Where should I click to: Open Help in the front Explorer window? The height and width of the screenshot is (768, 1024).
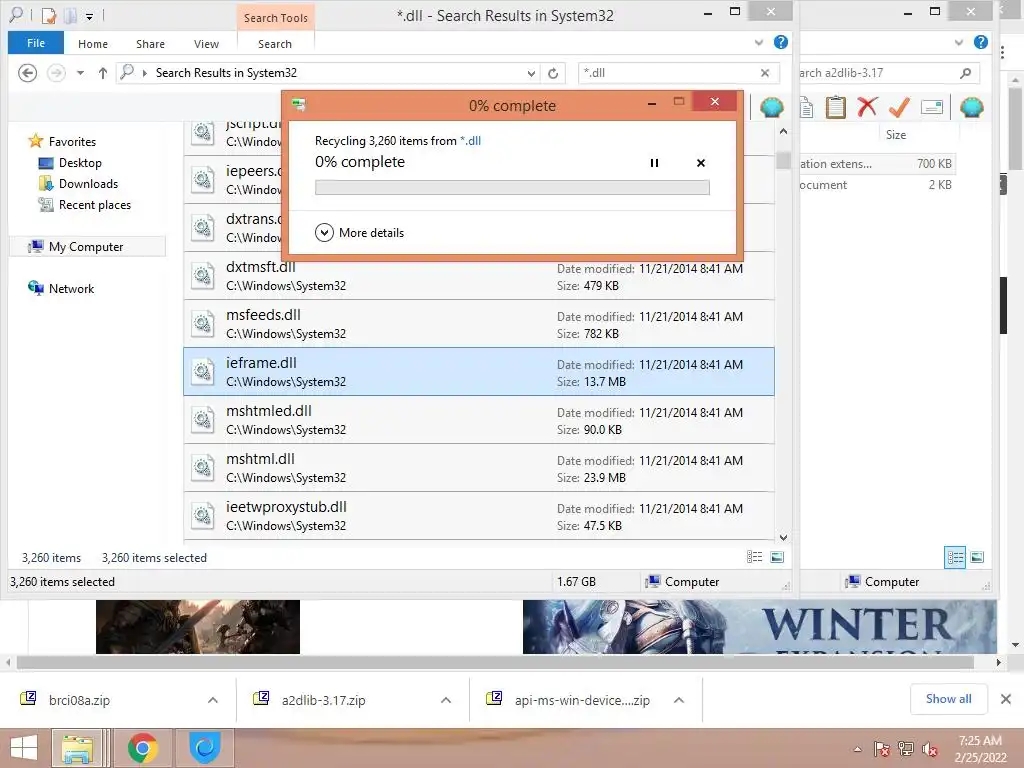click(780, 42)
